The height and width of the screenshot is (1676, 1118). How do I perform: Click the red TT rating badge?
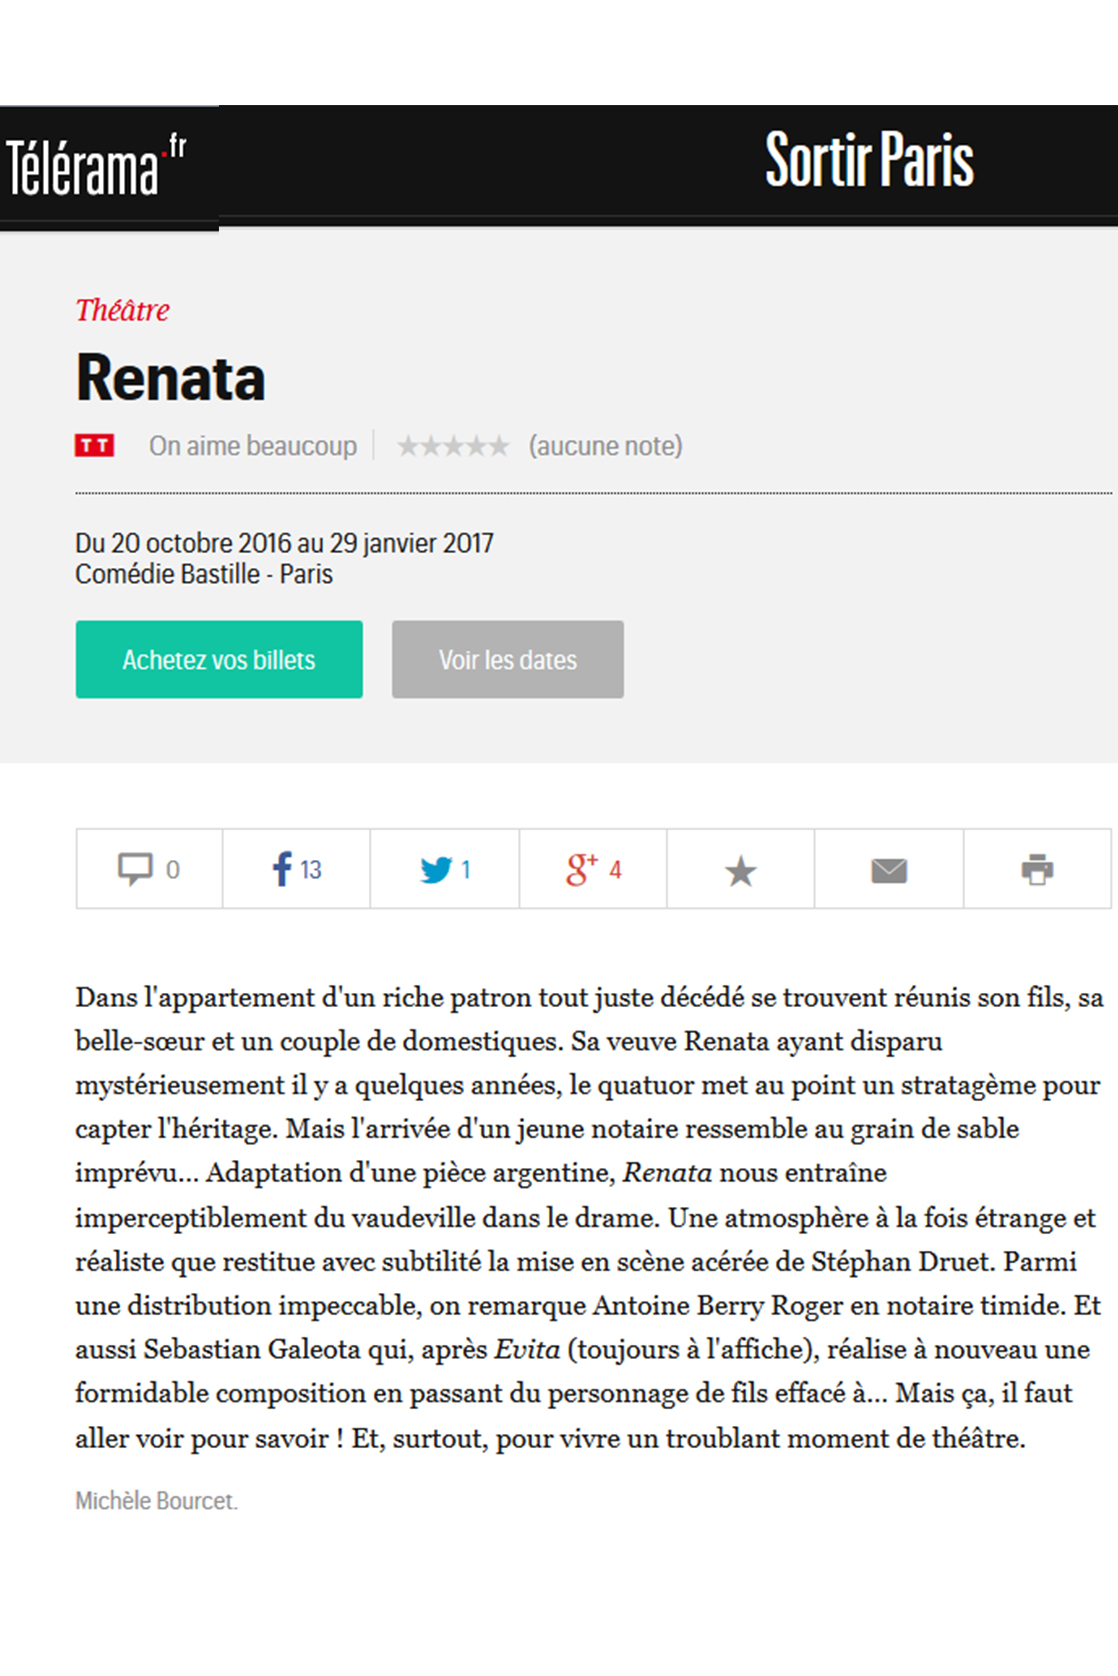[95, 446]
